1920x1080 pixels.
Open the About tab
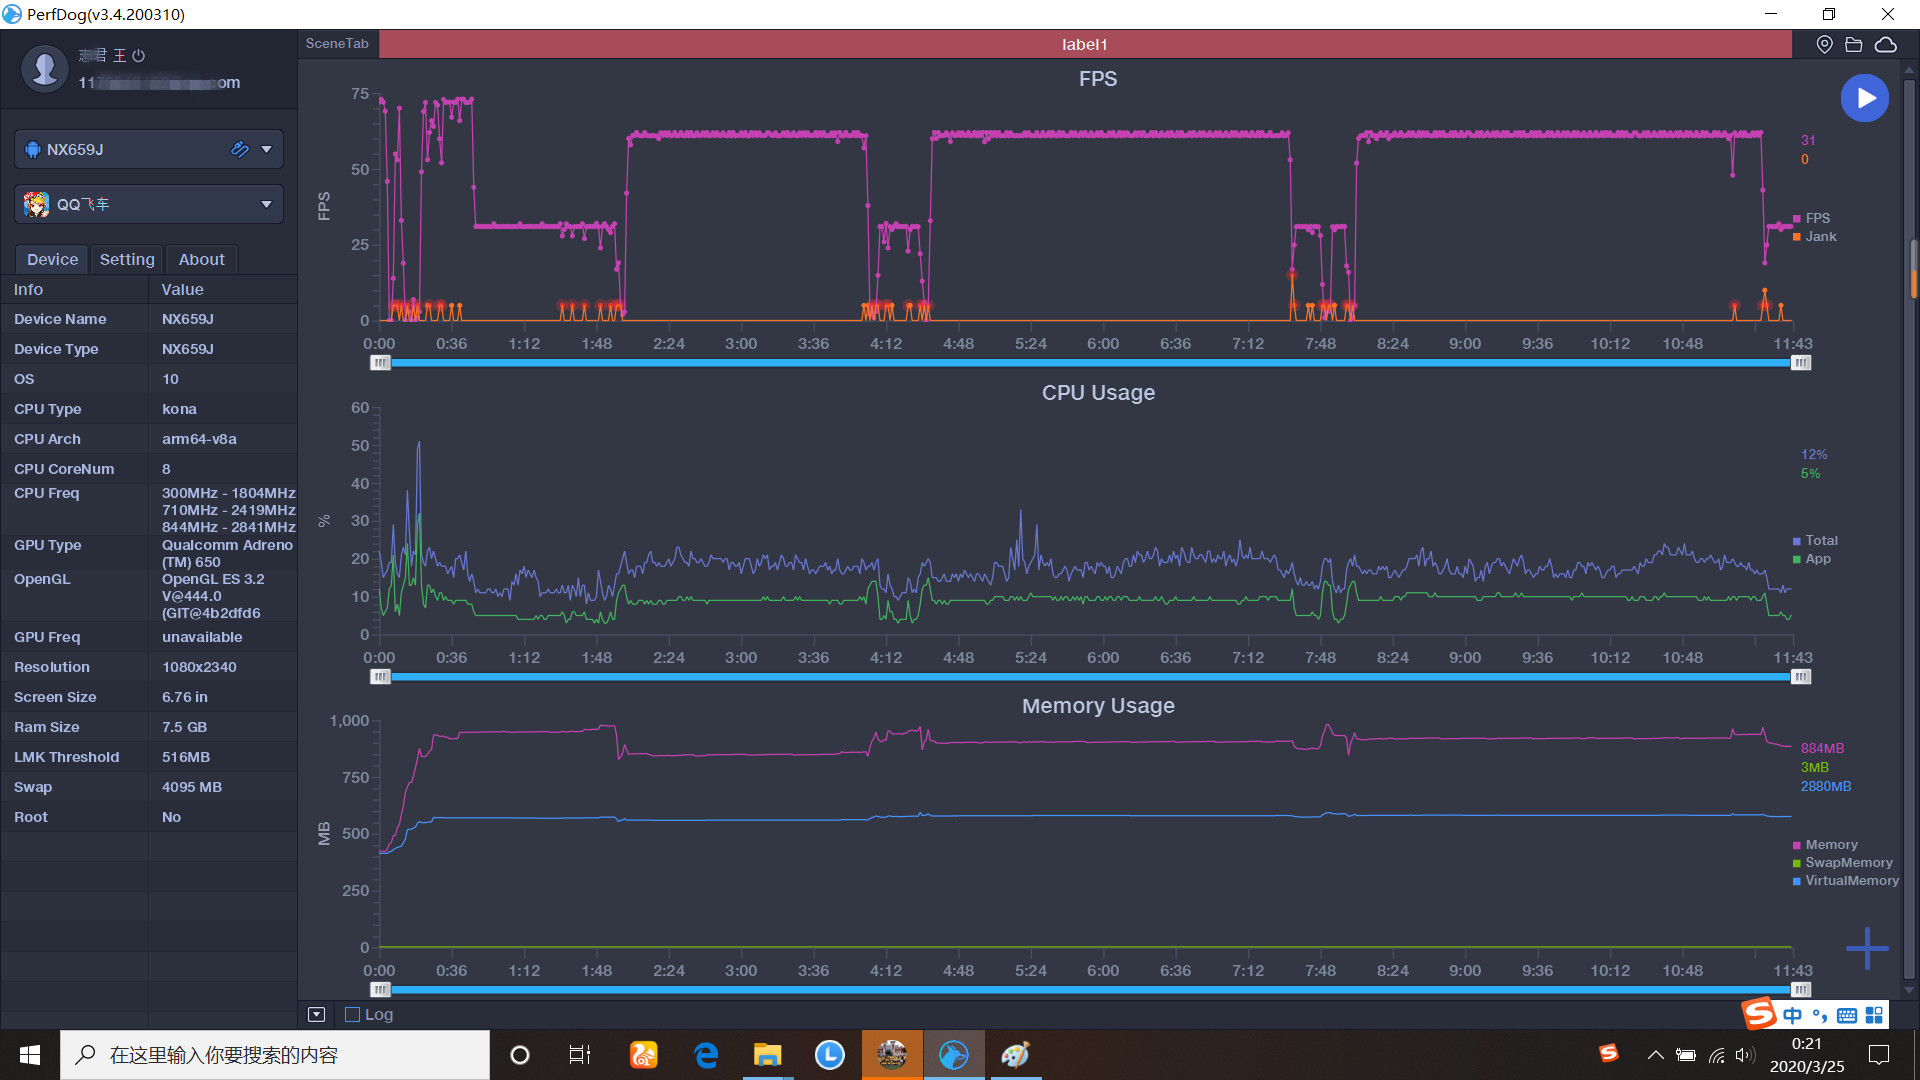pyautogui.click(x=201, y=259)
